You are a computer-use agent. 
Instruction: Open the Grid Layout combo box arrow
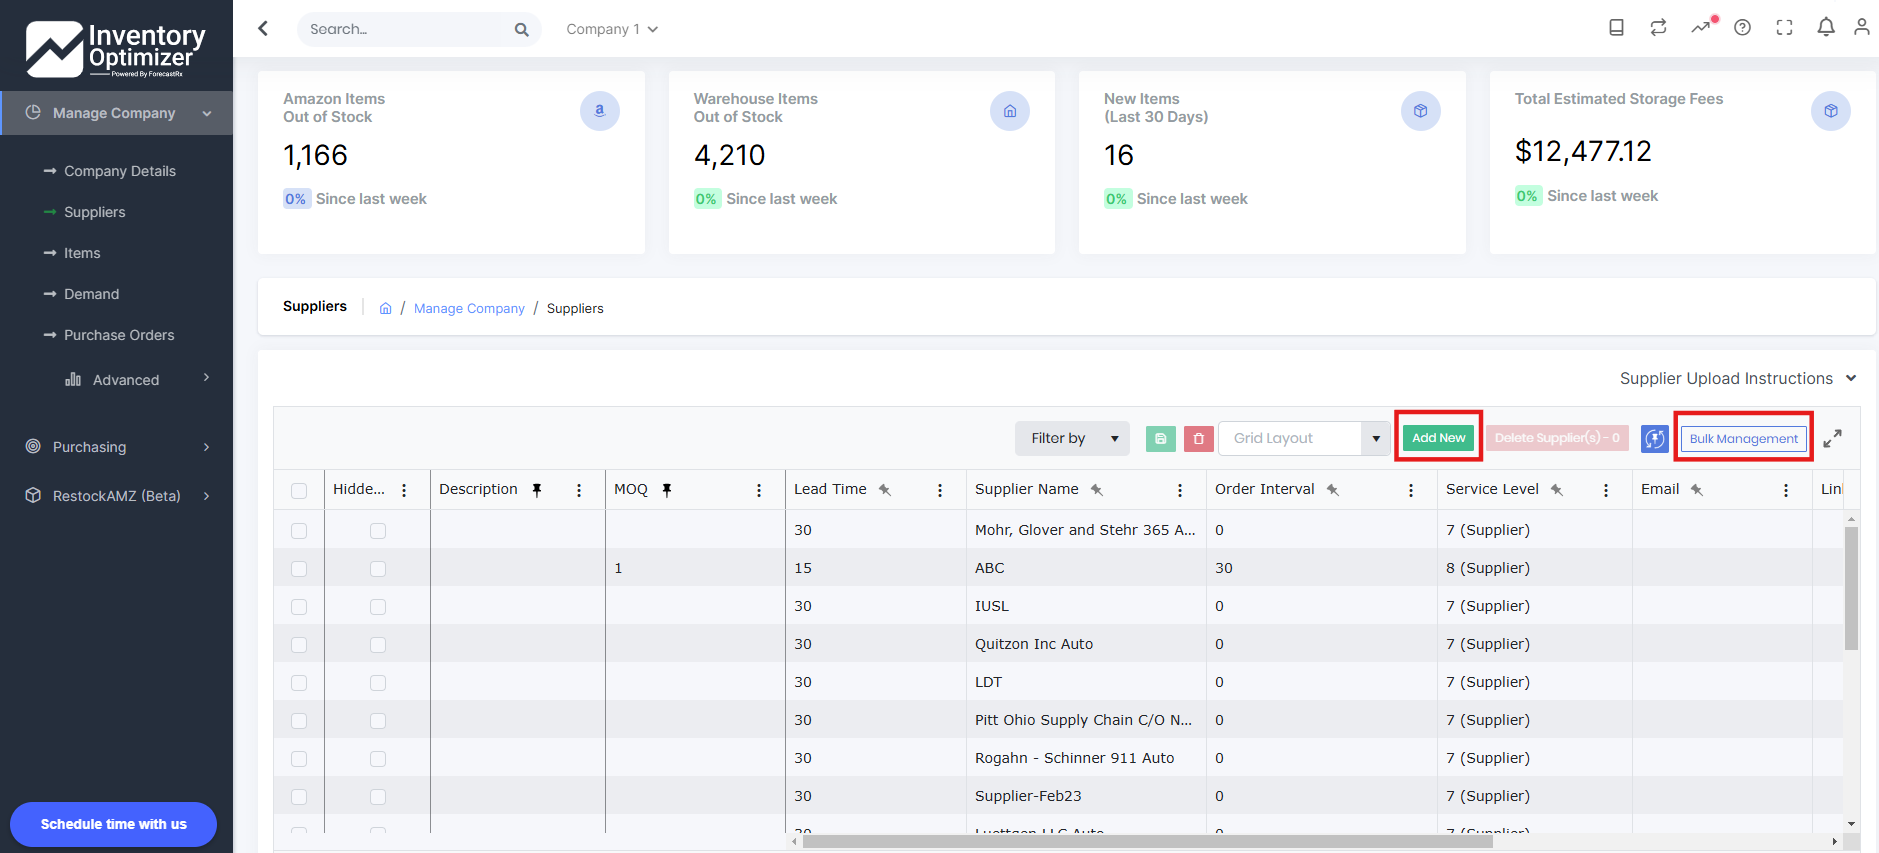tap(1376, 438)
